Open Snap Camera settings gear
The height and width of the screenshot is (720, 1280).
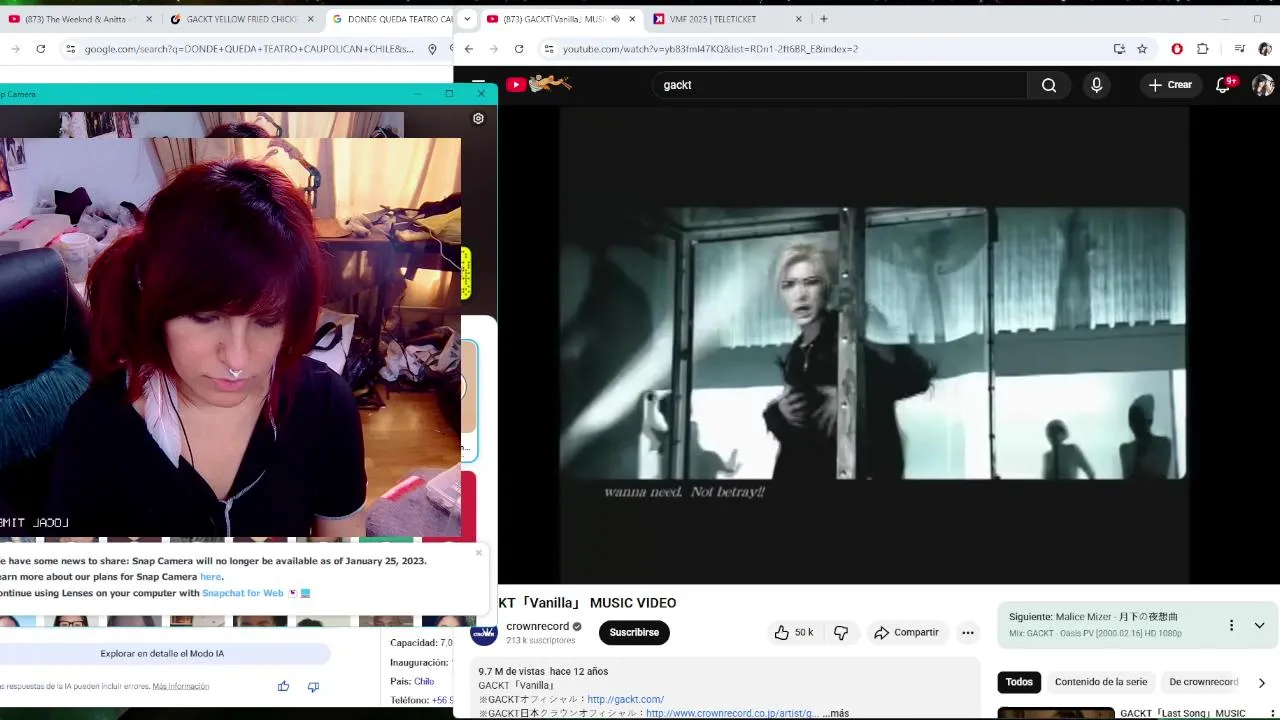click(x=478, y=118)
